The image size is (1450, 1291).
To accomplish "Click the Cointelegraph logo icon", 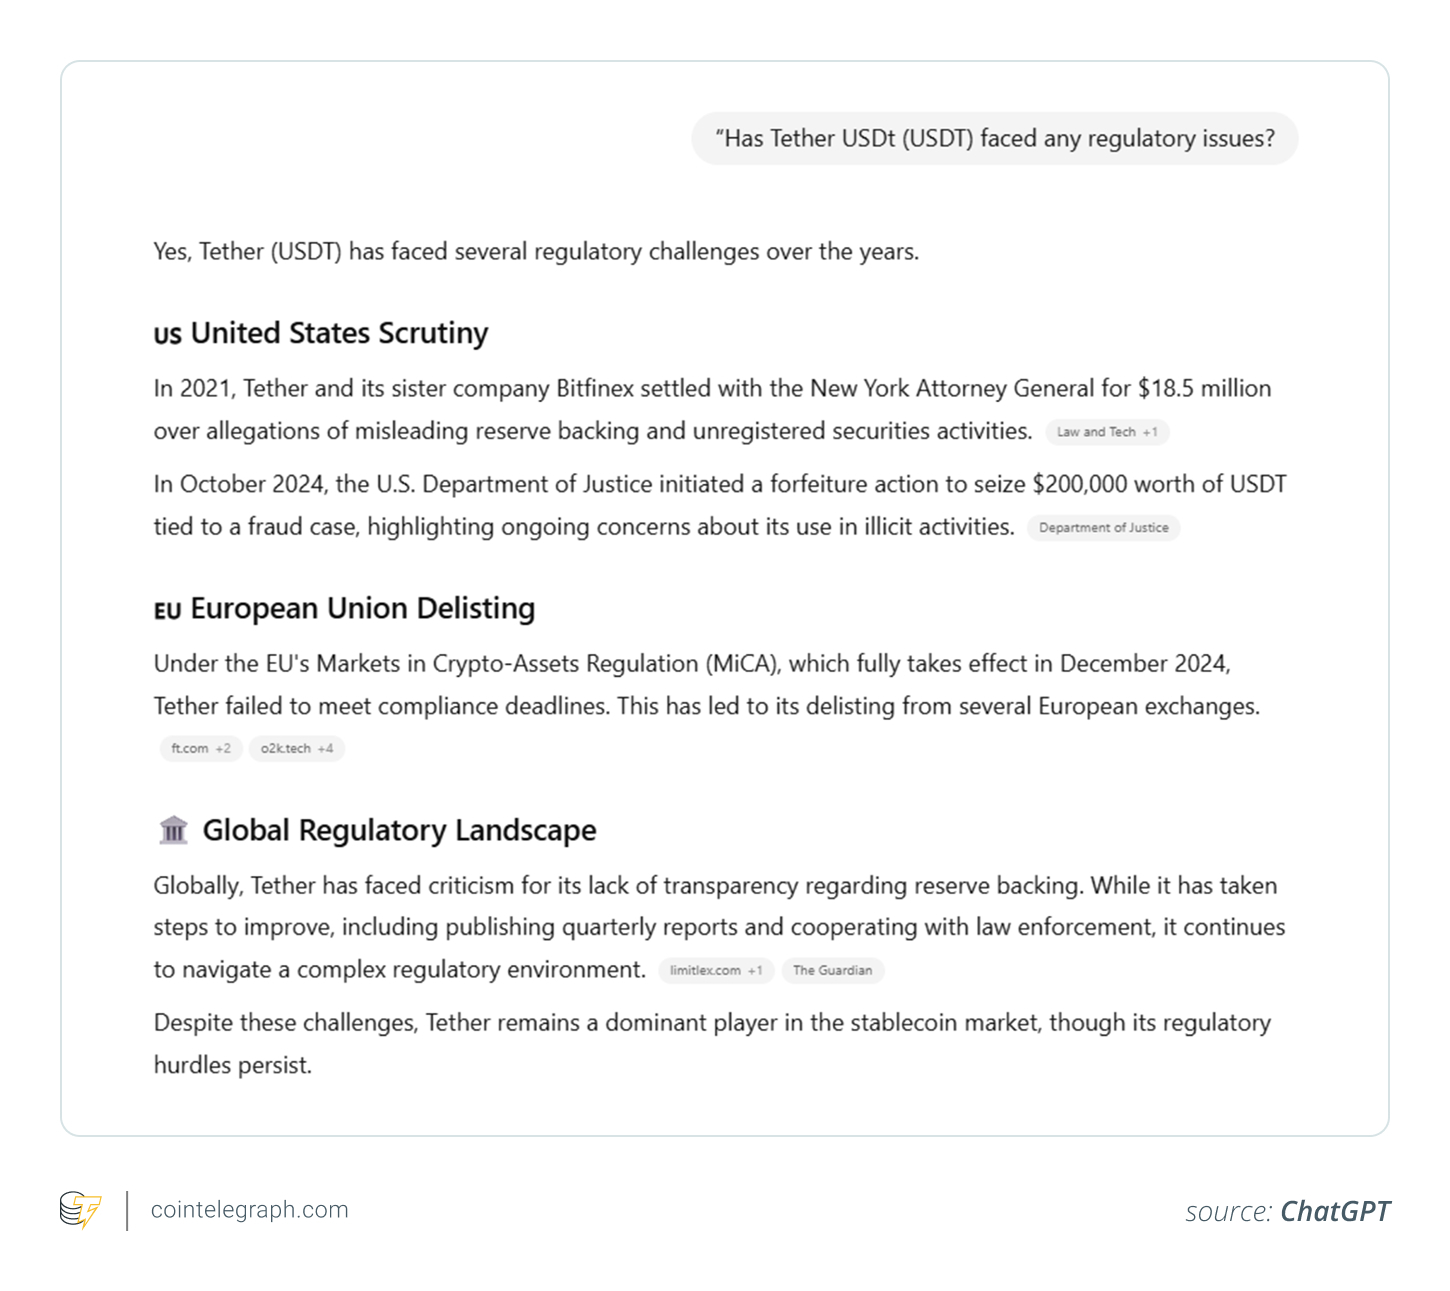I will coord(81,1210).
